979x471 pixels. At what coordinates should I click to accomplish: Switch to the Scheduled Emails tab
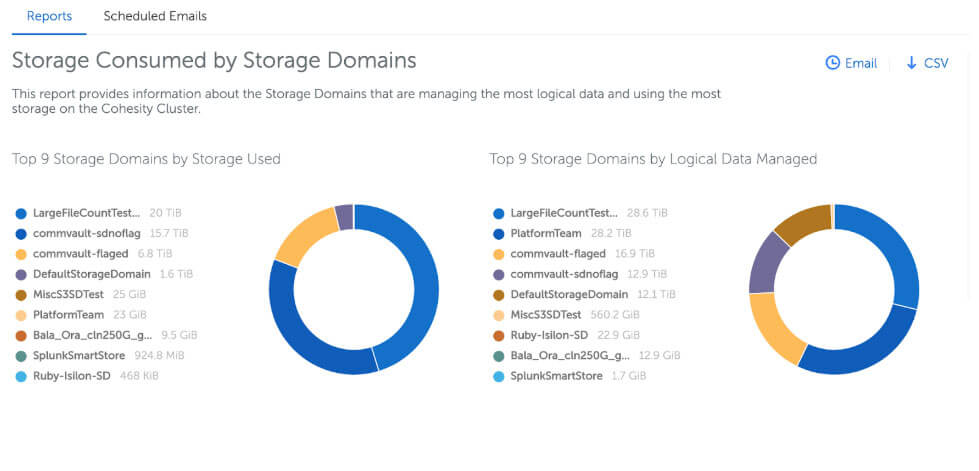(x=155, y=16)
